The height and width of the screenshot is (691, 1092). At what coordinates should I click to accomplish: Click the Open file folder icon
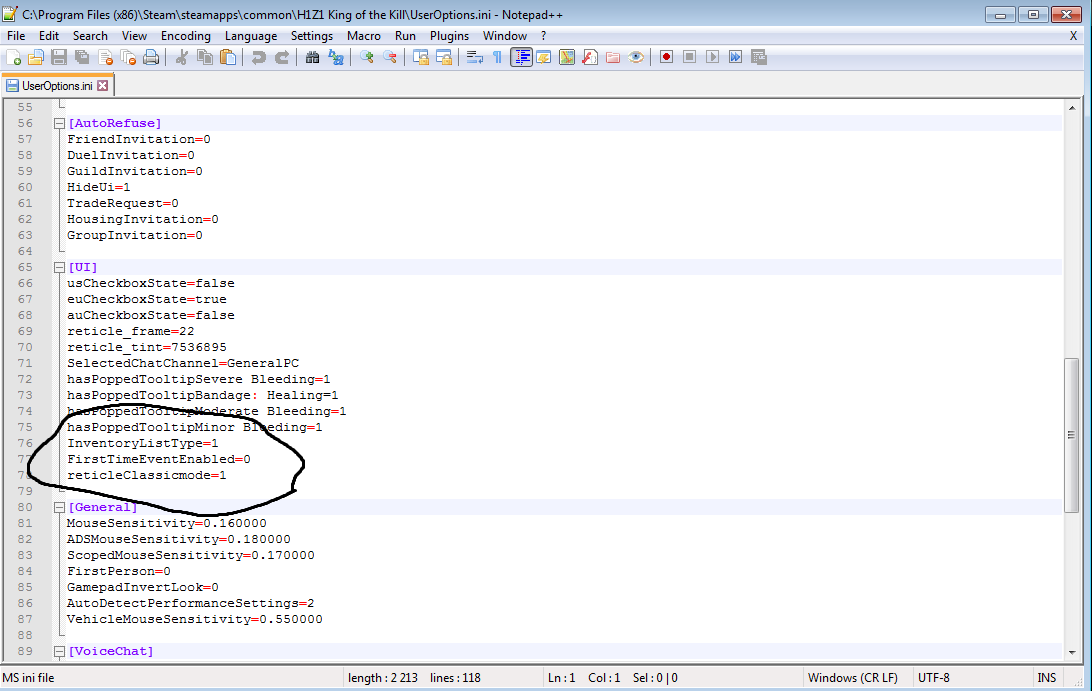point(36,57)
